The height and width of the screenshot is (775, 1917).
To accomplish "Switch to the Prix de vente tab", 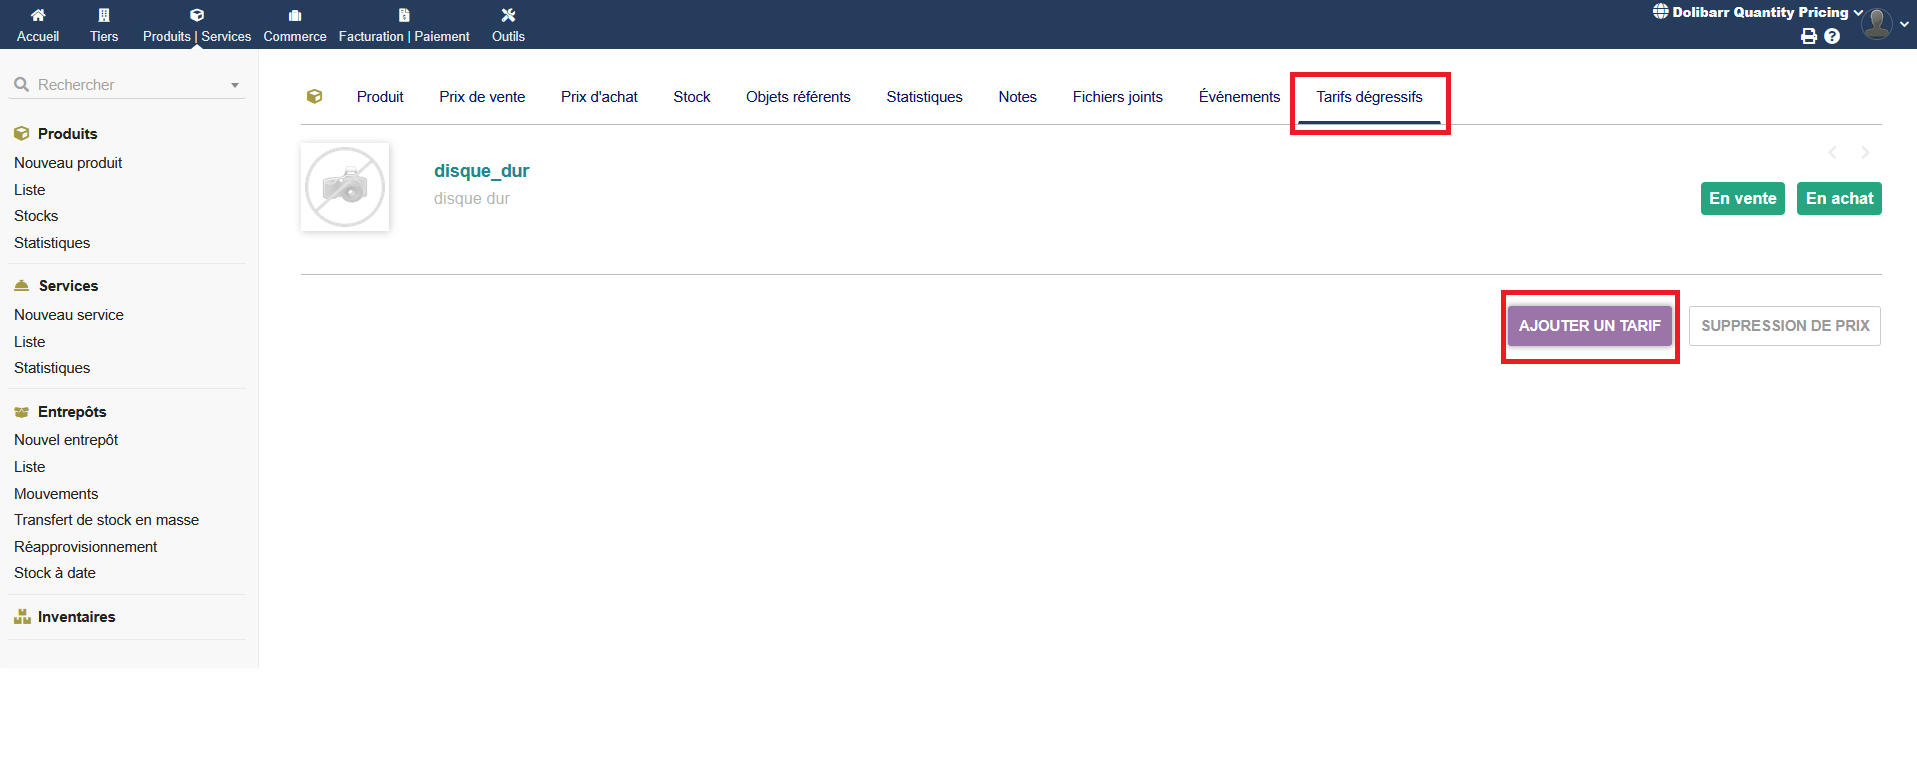I will (x=482, y=97).
